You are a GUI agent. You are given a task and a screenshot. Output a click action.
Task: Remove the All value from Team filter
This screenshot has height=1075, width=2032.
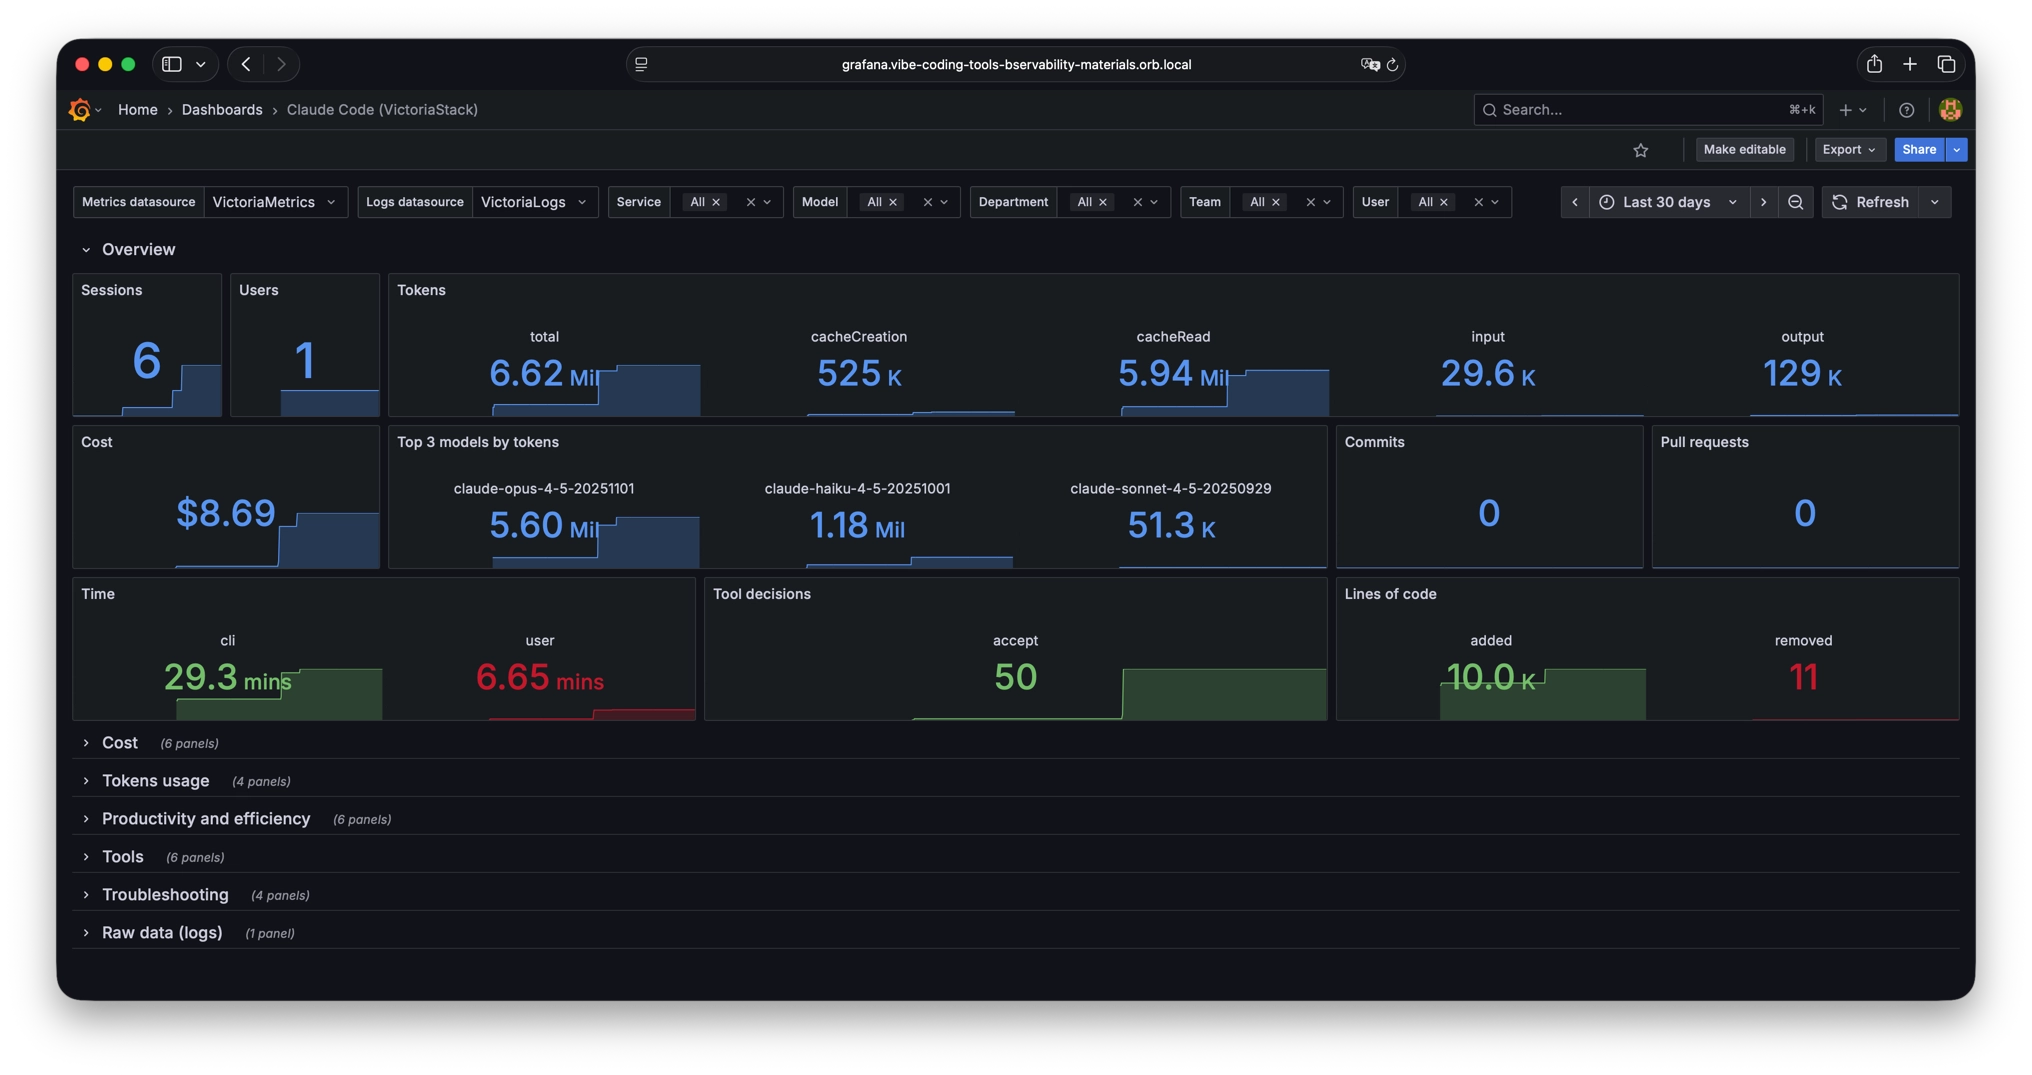pyautogui.click(x=1276, y=202)
